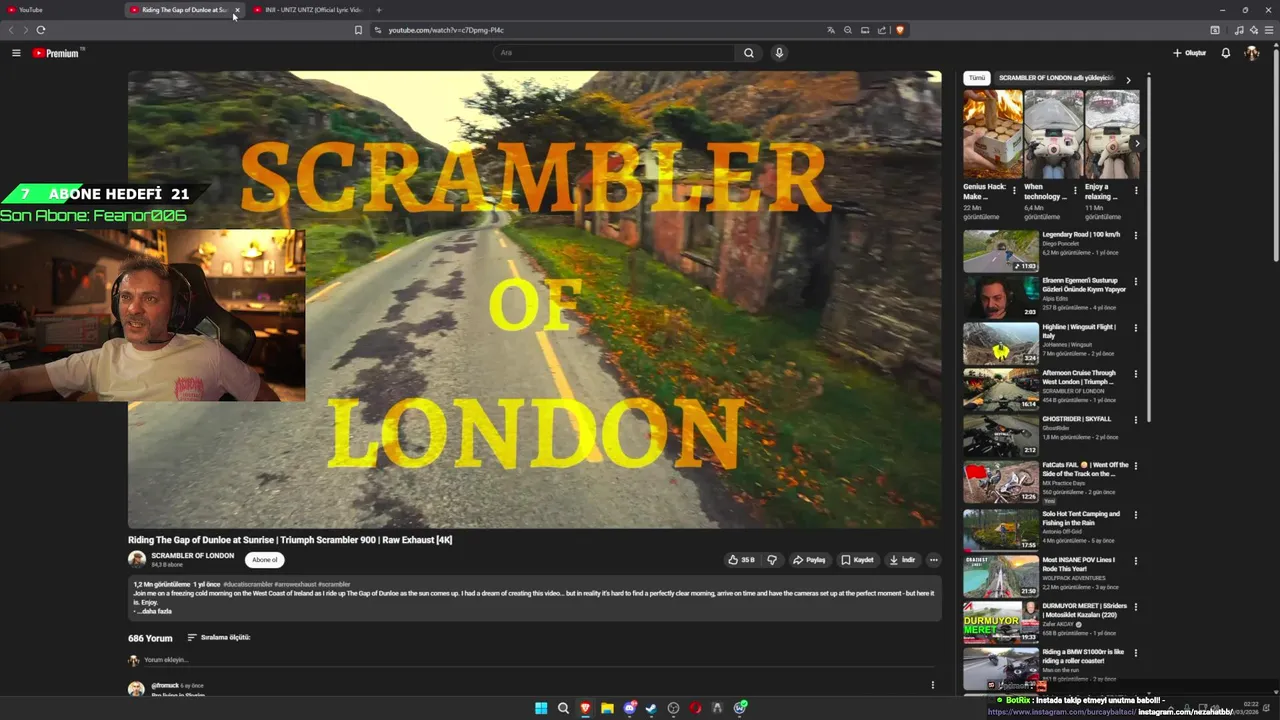Click the Oluştur create button

pyautogui.click(x=1190, y=53)
